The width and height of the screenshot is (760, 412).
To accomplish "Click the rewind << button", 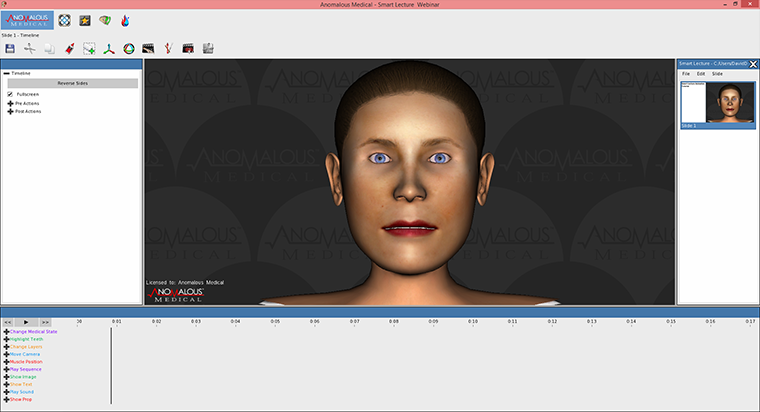I will tap(8, 322).
